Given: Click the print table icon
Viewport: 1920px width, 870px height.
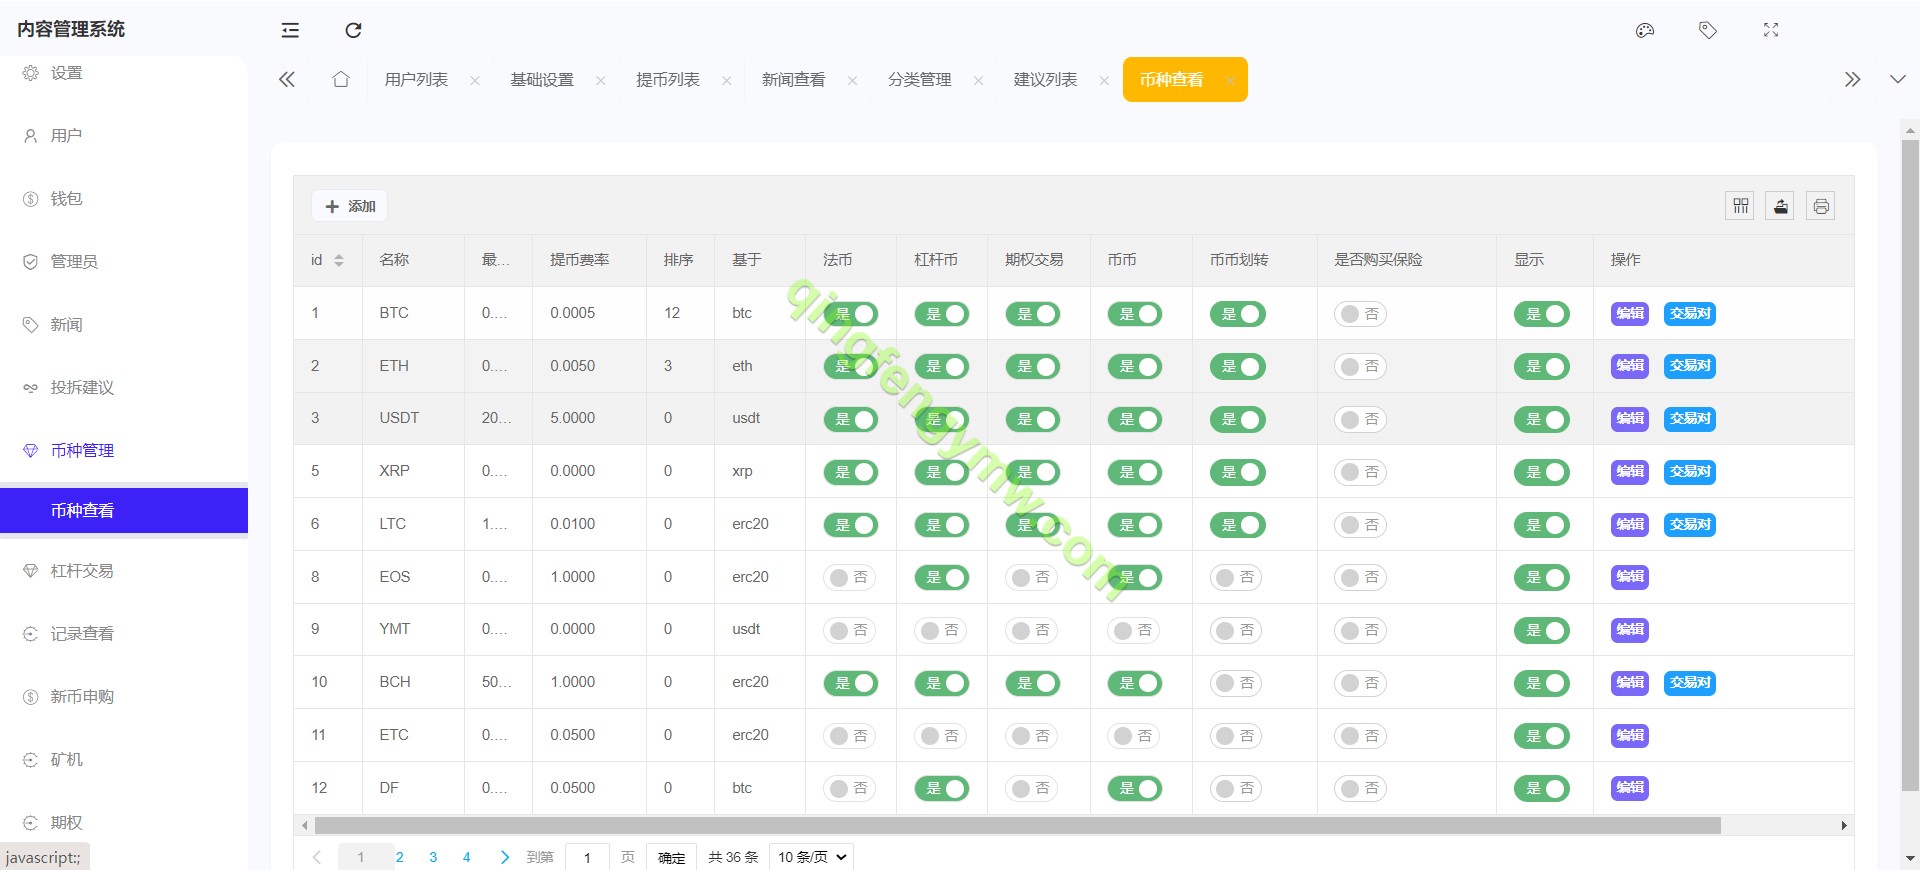Looking at the screenshot, I should coord(1821,206).
